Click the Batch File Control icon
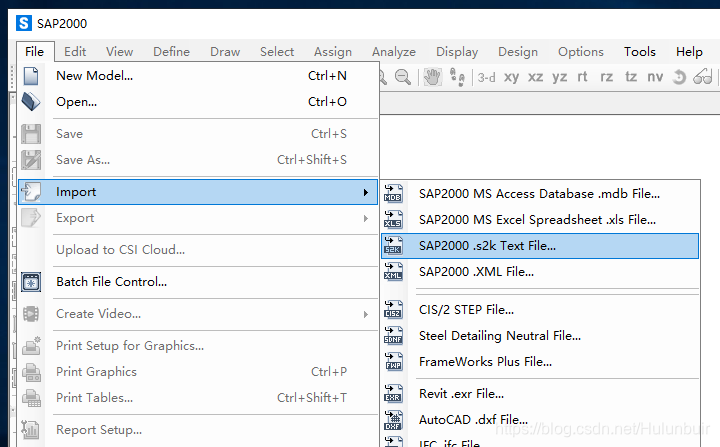This screenshot has width=720, height=447. (x=31, y=282)
